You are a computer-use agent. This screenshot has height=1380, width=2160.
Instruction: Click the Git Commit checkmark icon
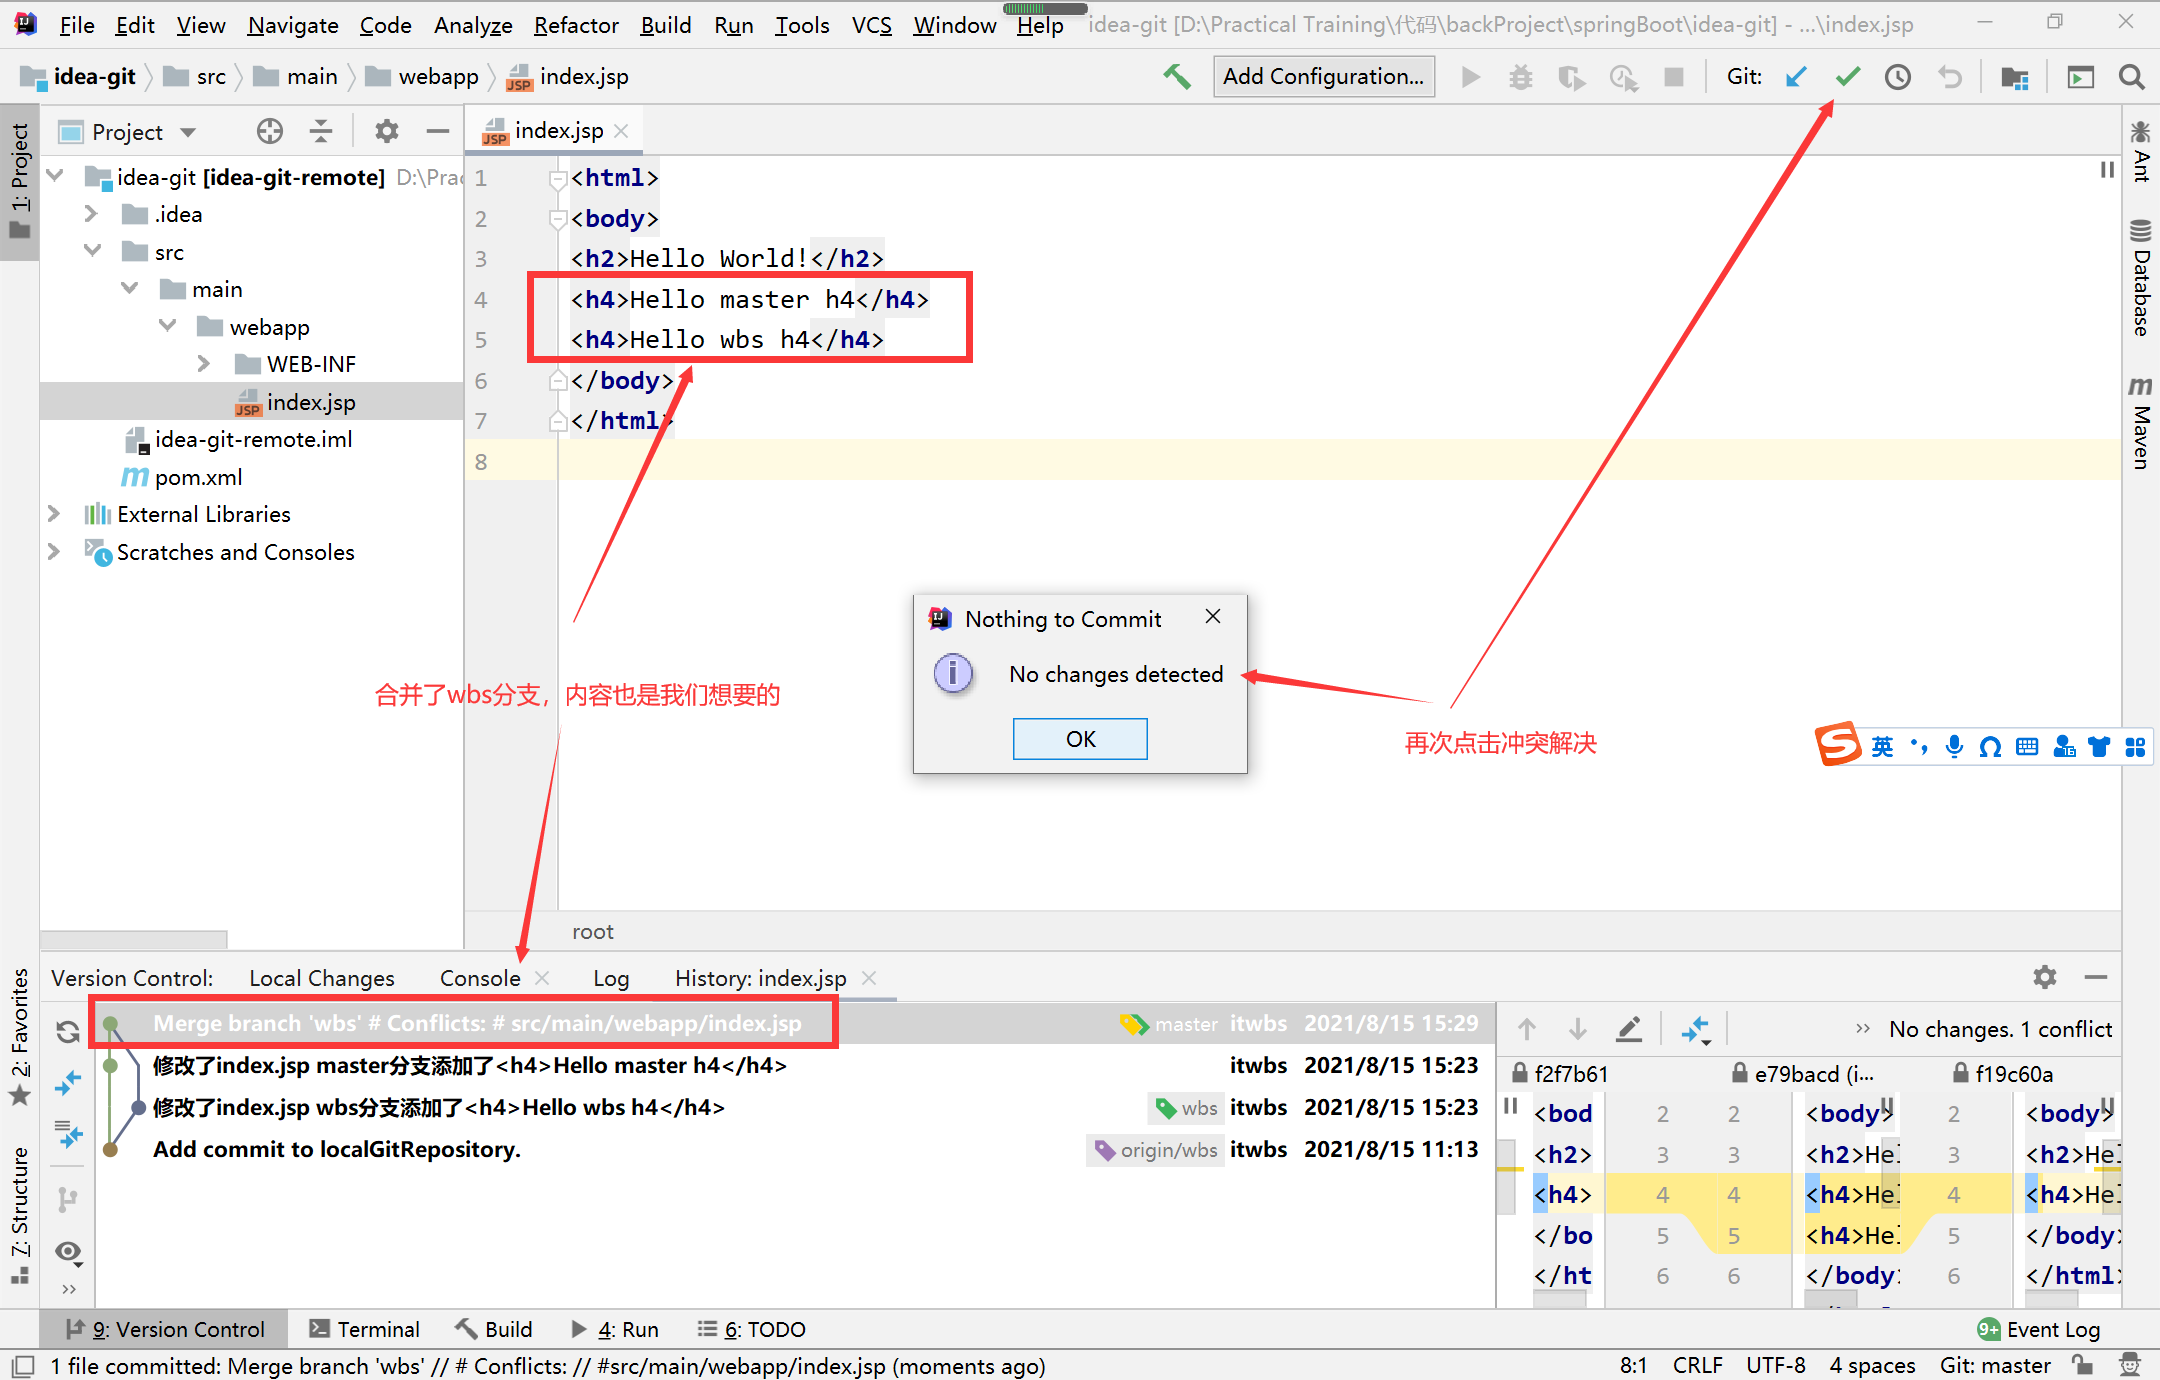(x=1847, y=76)
